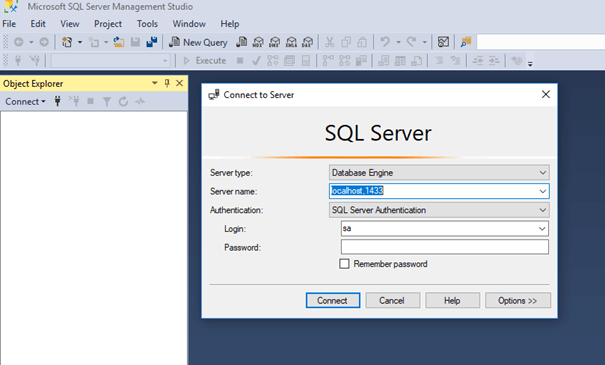Open the File menu
Image resolution: width=605 pixels, height=365 pixels.
click(9, 24)
